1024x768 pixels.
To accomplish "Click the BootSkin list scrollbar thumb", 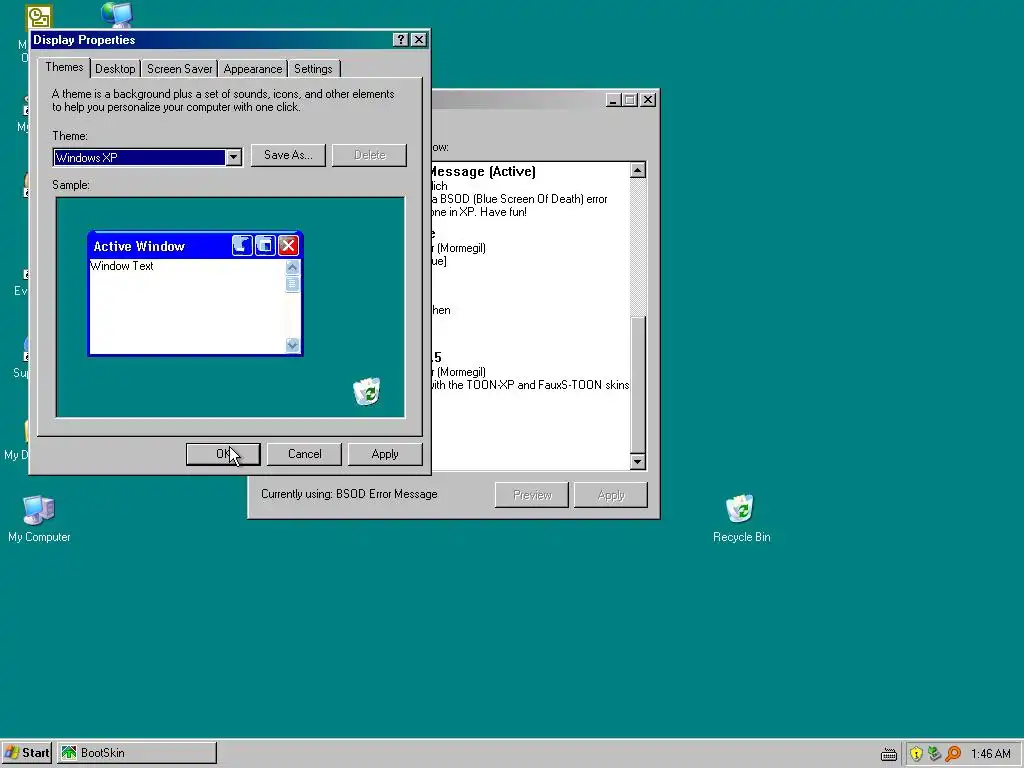I will click(638, 384).
